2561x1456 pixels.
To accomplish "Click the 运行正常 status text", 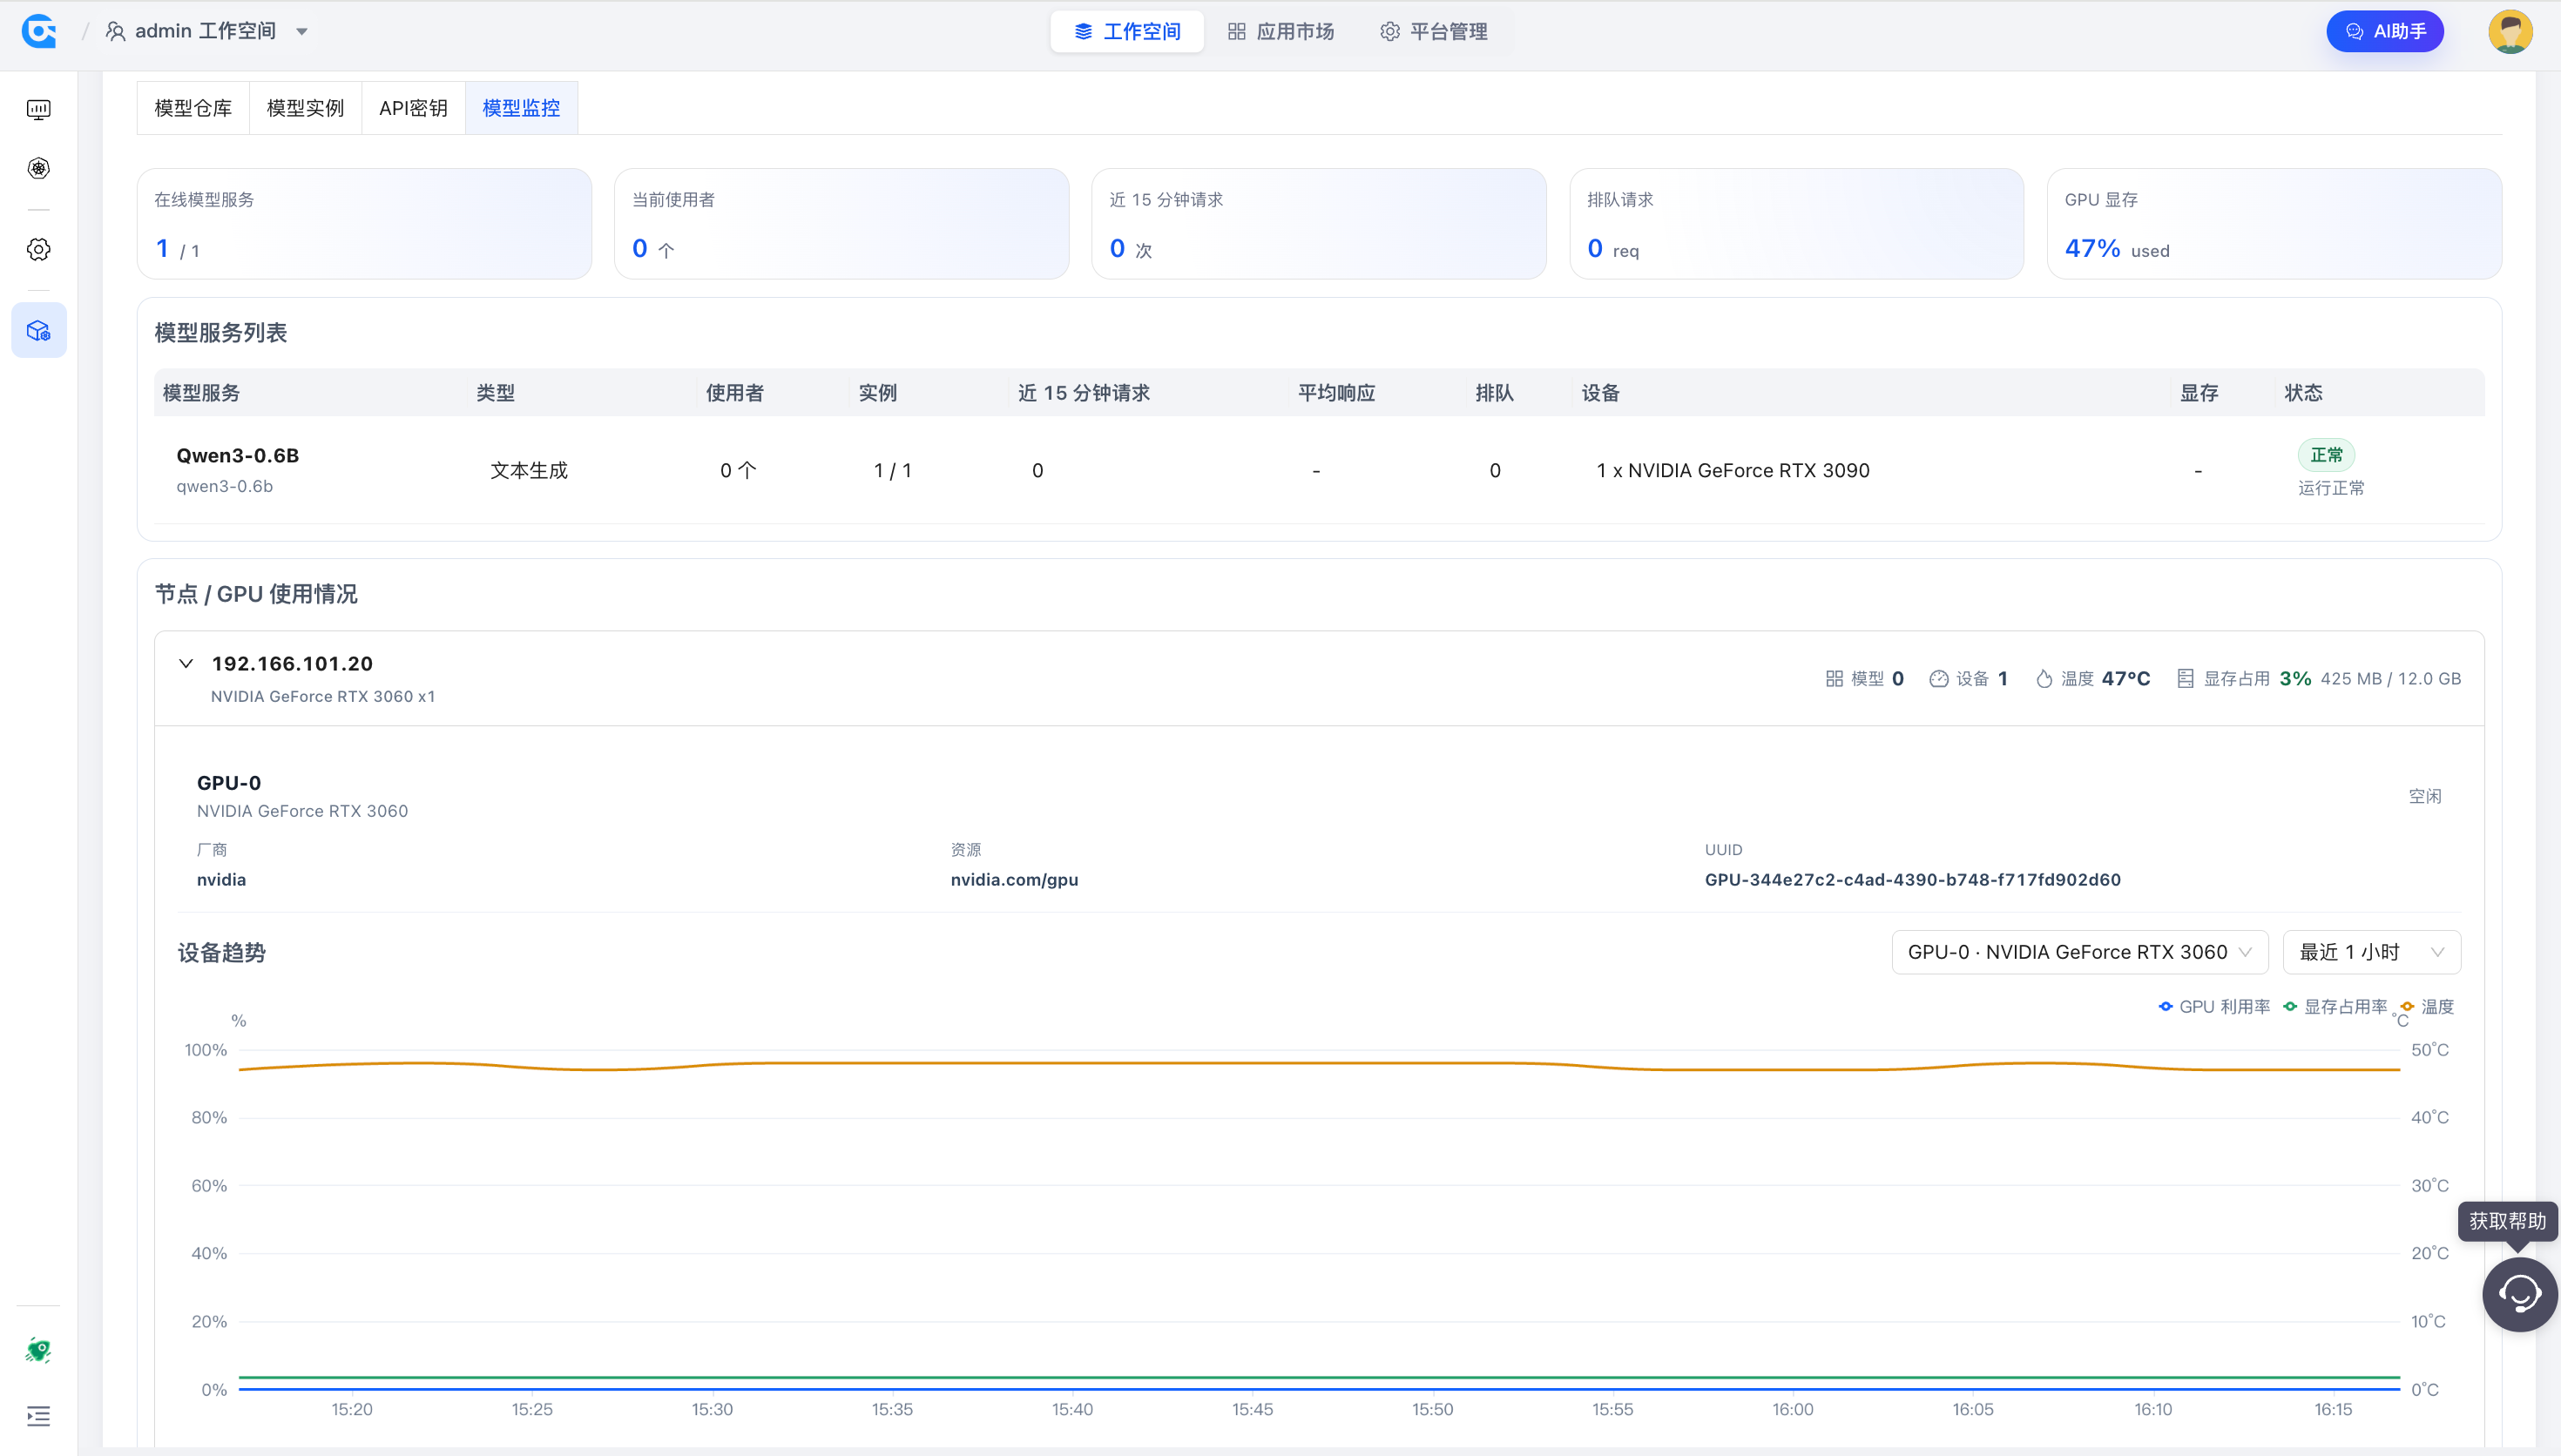I will coord(2331,488).
